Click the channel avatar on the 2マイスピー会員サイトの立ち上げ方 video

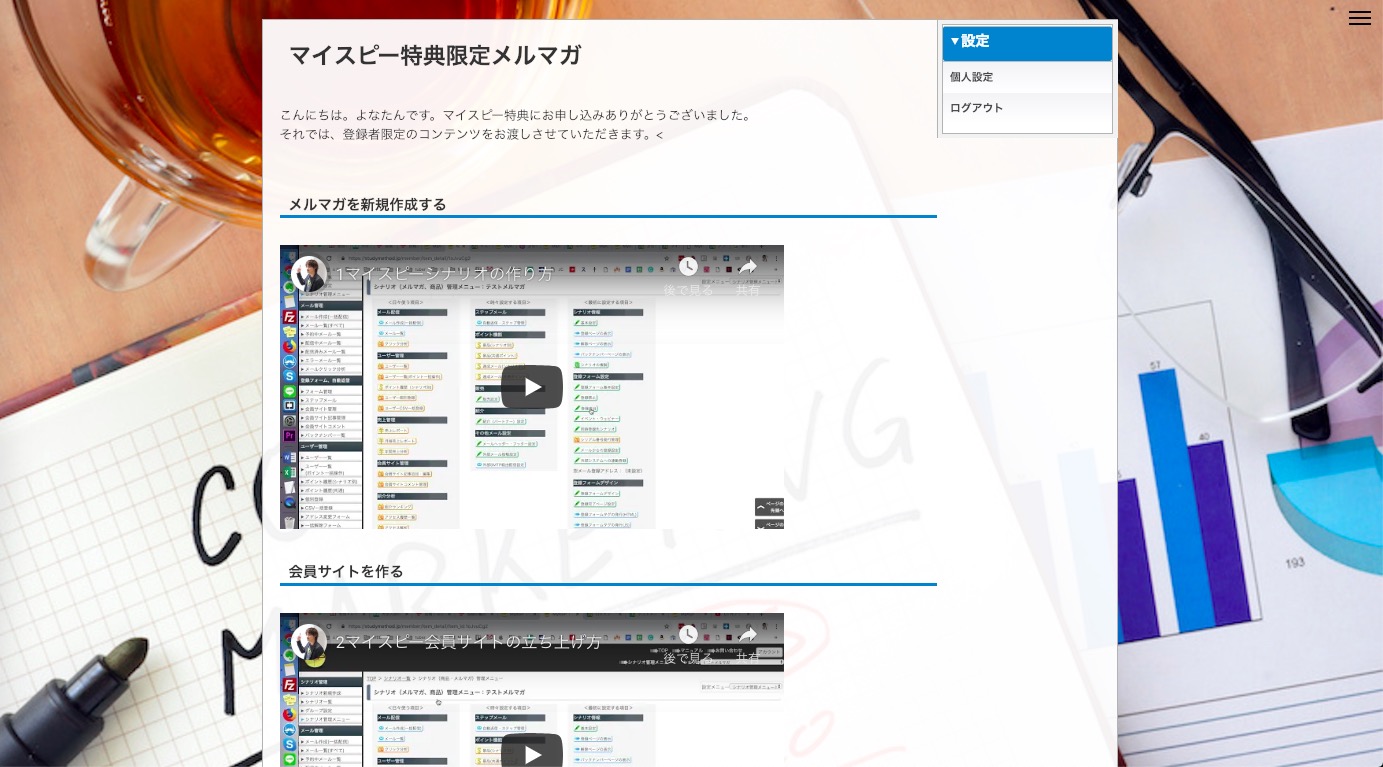[x=309, y=642]
